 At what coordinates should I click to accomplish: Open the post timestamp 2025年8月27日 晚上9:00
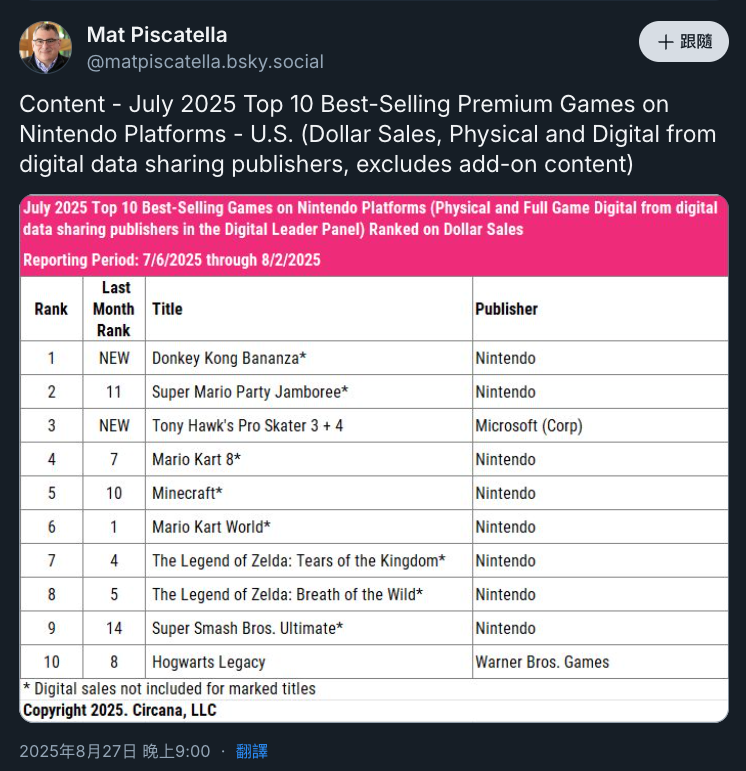(115, 751)
